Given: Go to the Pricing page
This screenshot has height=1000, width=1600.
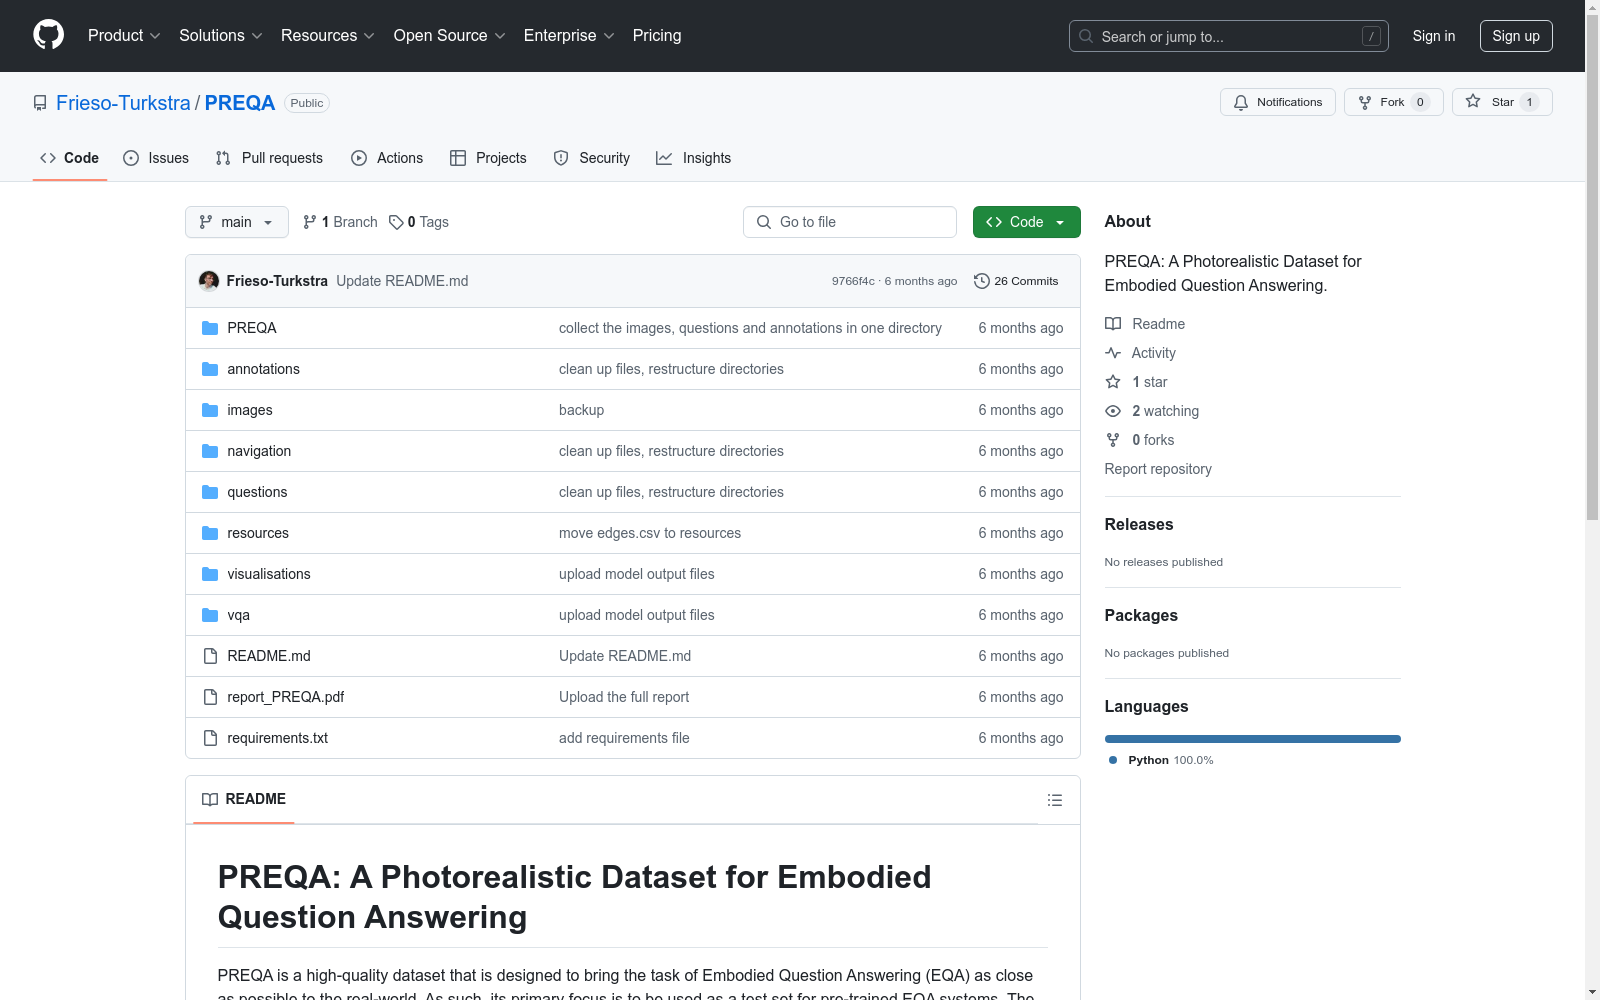Looking at the screenshot, I should coord(657,35).
